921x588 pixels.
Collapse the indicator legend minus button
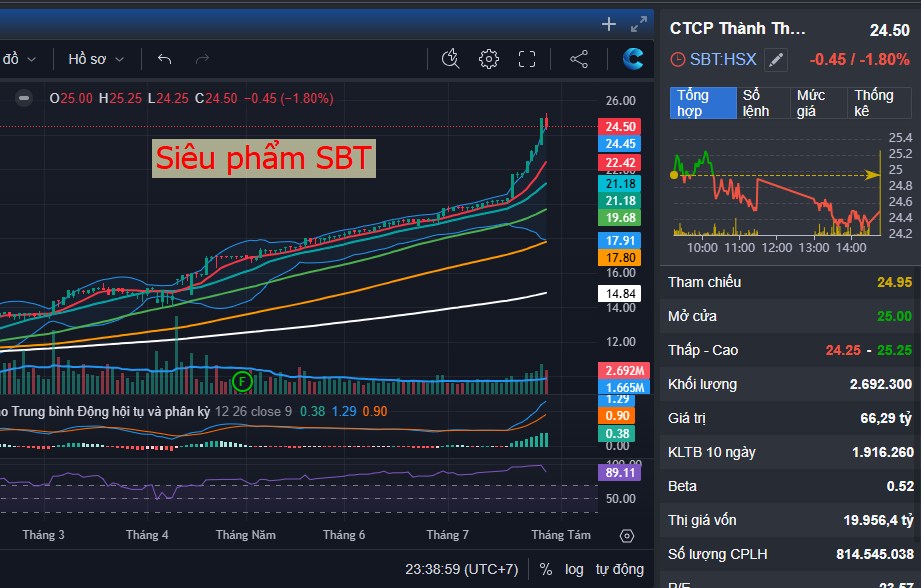(x=24, y=98)
